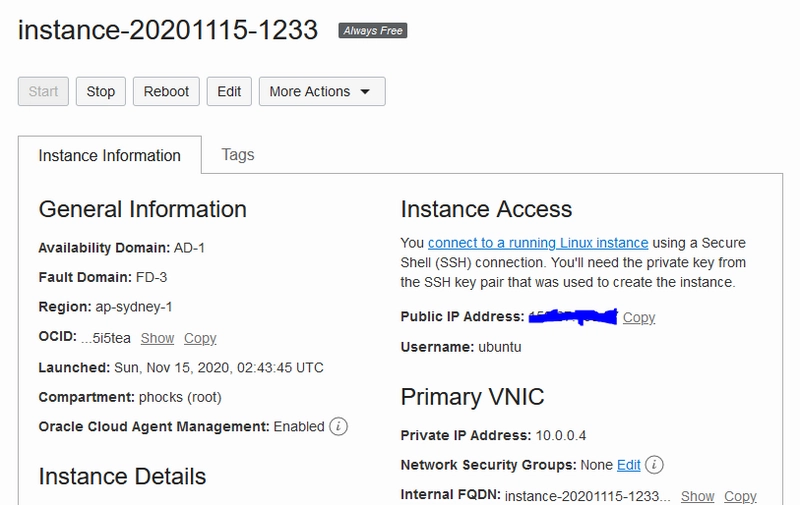Click the greyed-out Start button

click(43, 91)
